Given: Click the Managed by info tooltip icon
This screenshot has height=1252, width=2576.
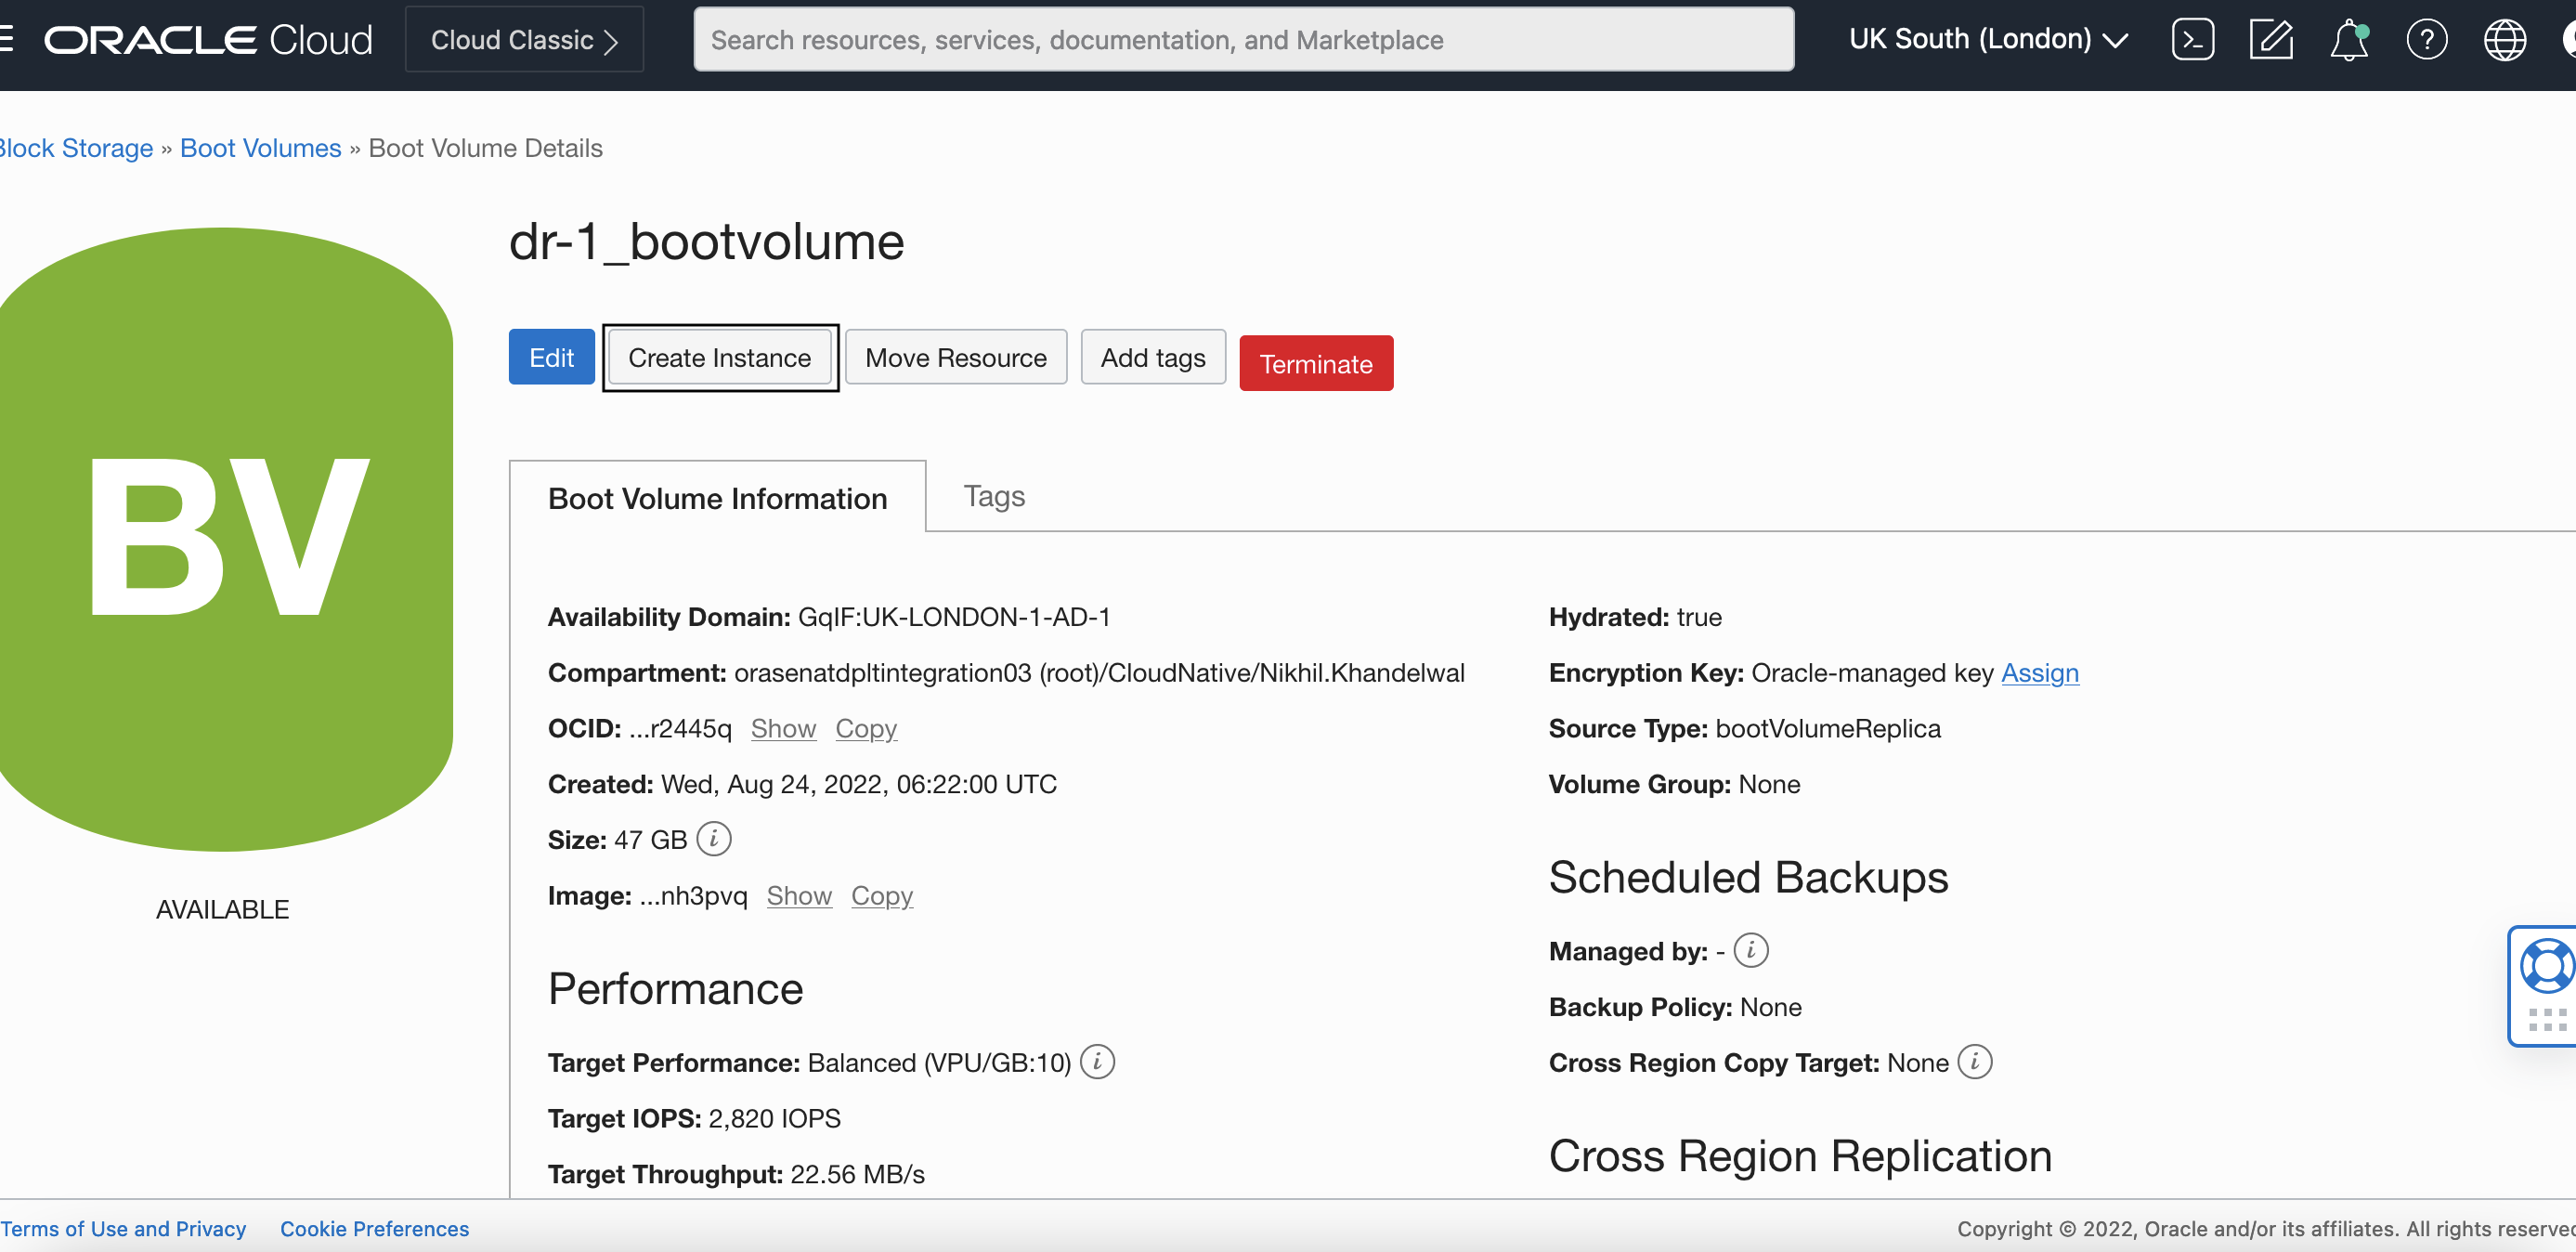Looking at the screenshot, I should pos(1750,951).
